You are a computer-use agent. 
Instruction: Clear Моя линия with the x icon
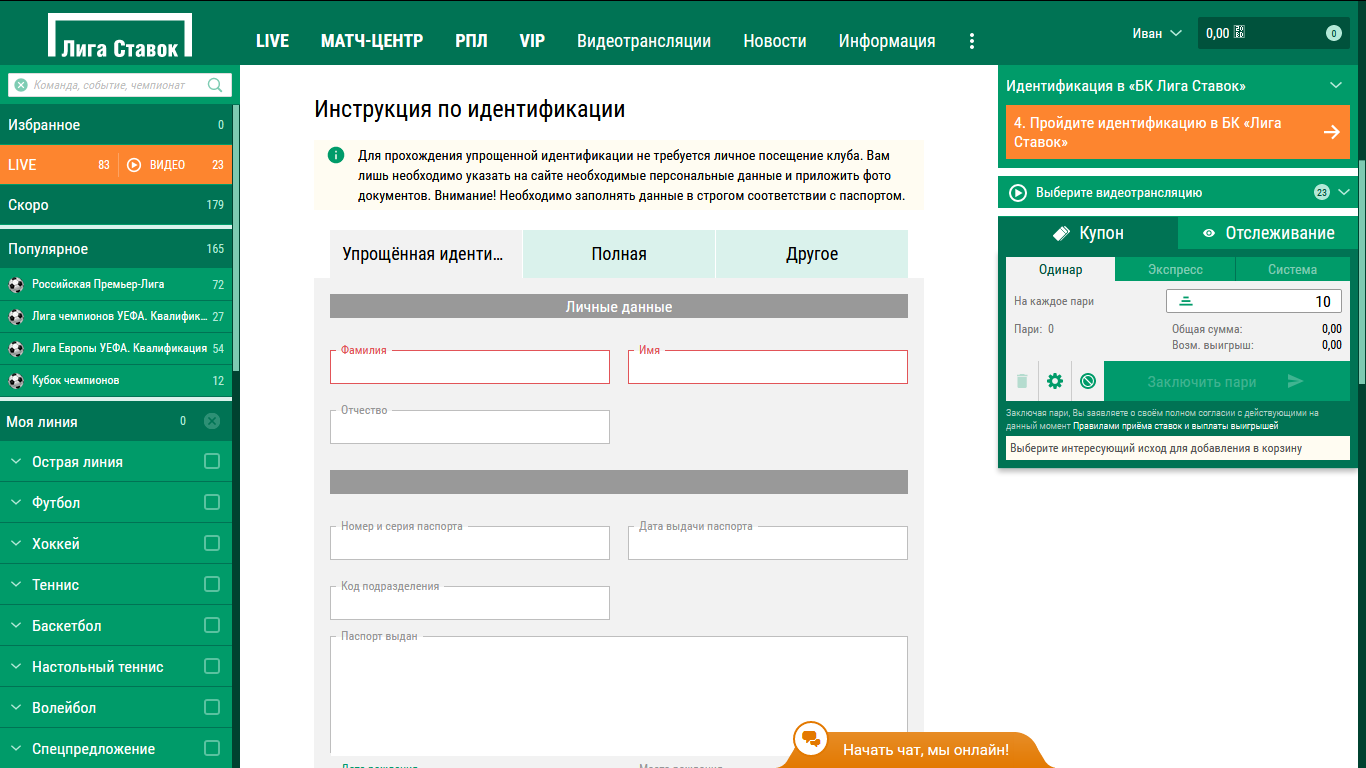212,421
